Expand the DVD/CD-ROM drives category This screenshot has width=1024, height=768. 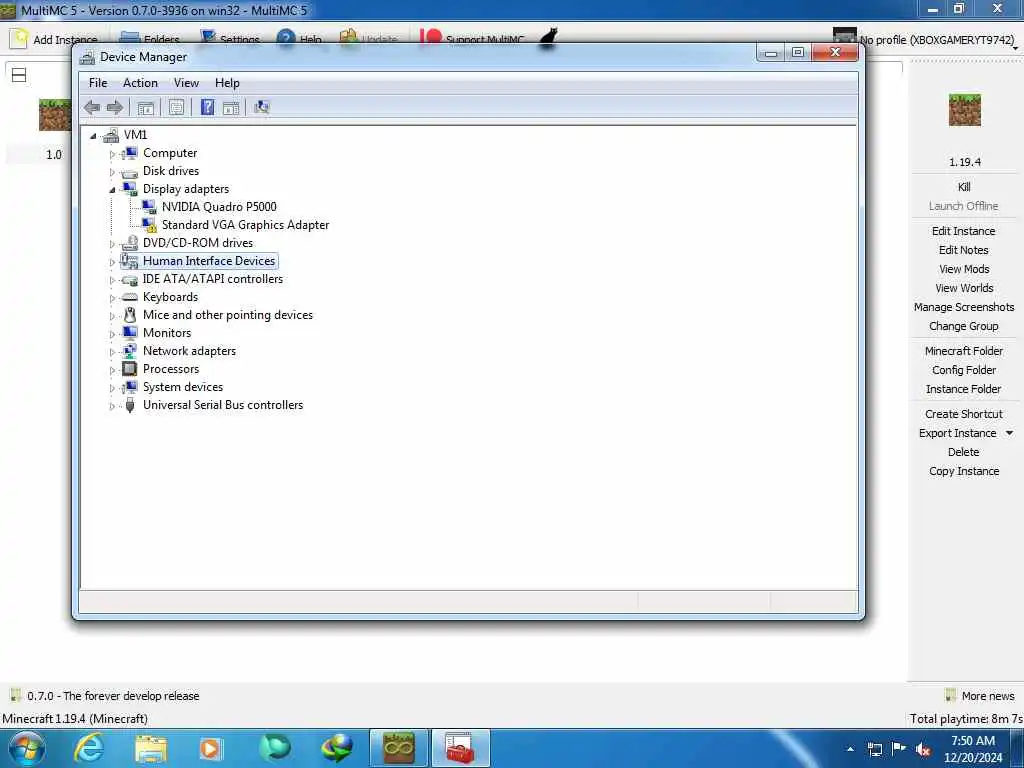(x=112, y=244)
